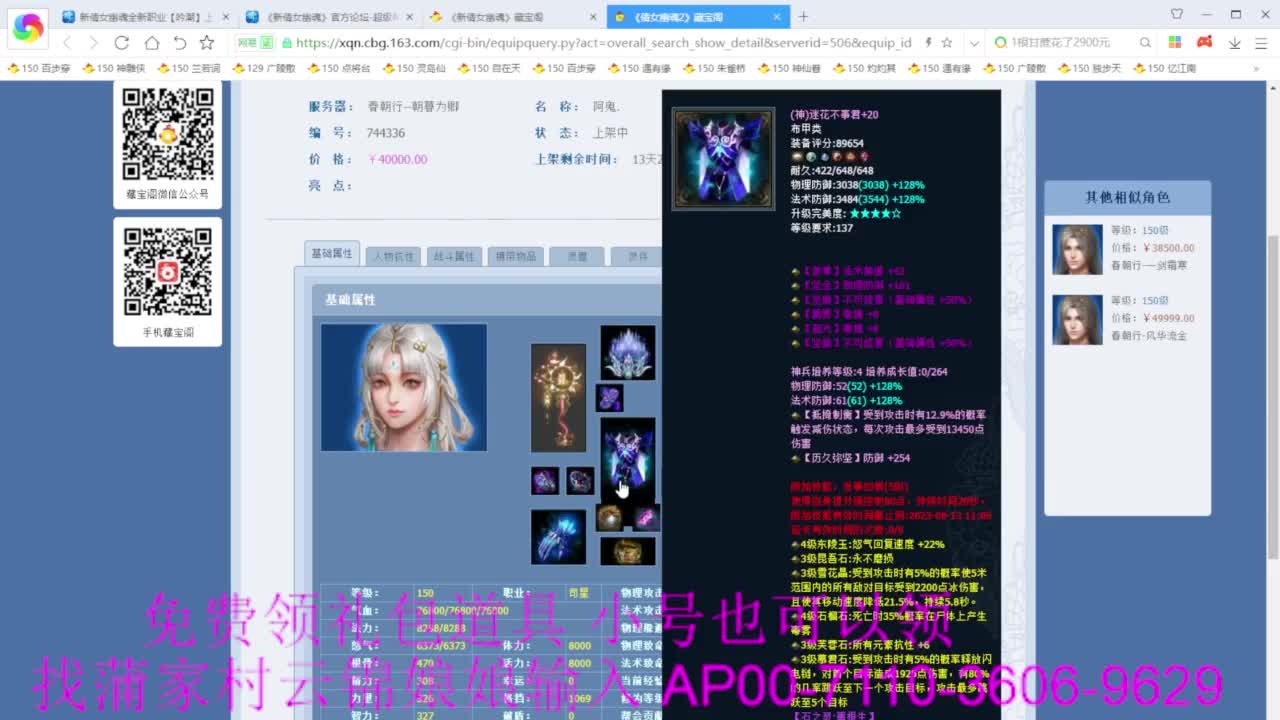This screenshot has height=720, width=1280.
Task: Navigate back using the back arrow
Action: pyautogui.click(x=66, y=44)
